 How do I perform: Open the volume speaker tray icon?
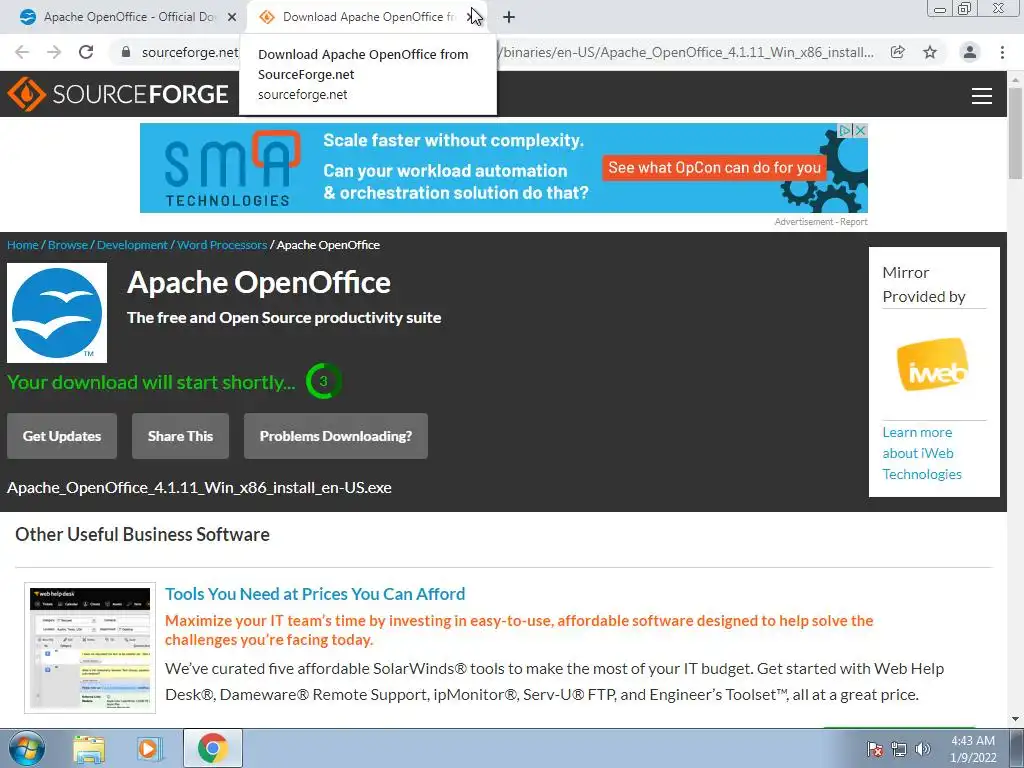tap(923, 749)
